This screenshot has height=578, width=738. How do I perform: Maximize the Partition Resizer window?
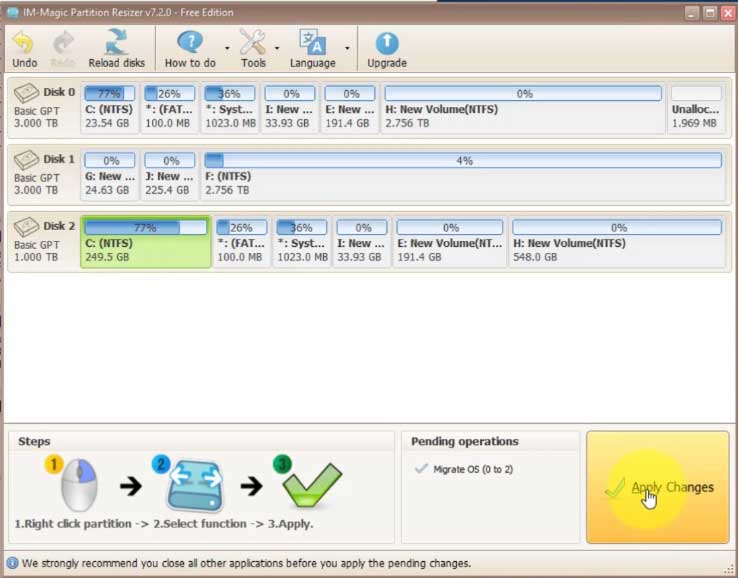click(710, 13)
